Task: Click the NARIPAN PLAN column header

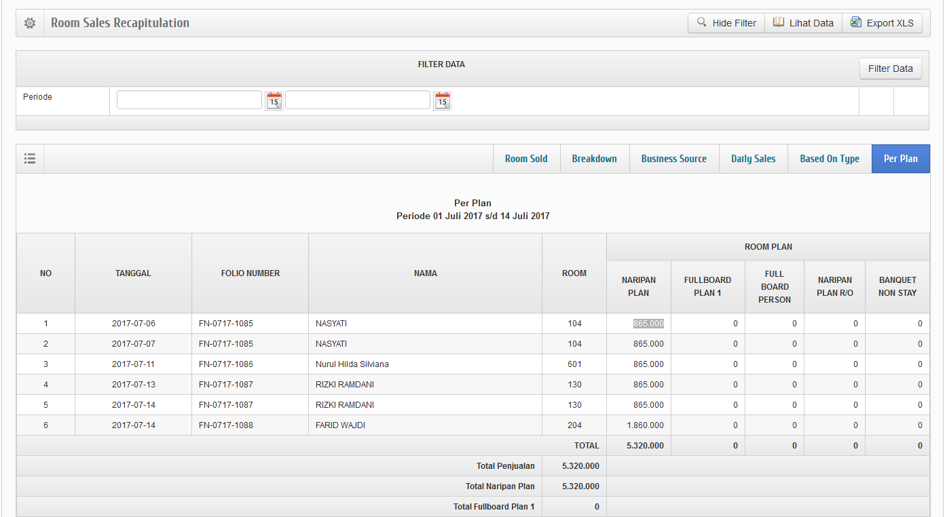Action: tap(638, 287)
